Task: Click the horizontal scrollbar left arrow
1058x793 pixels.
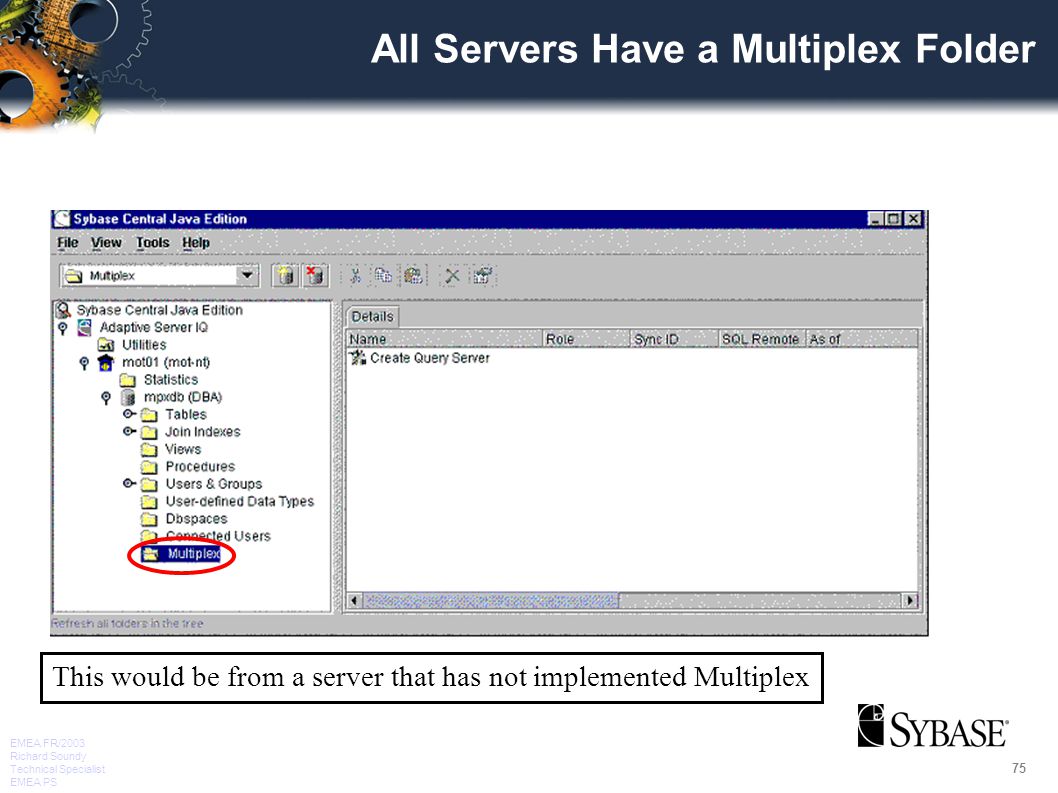Action: coord(354,600)
